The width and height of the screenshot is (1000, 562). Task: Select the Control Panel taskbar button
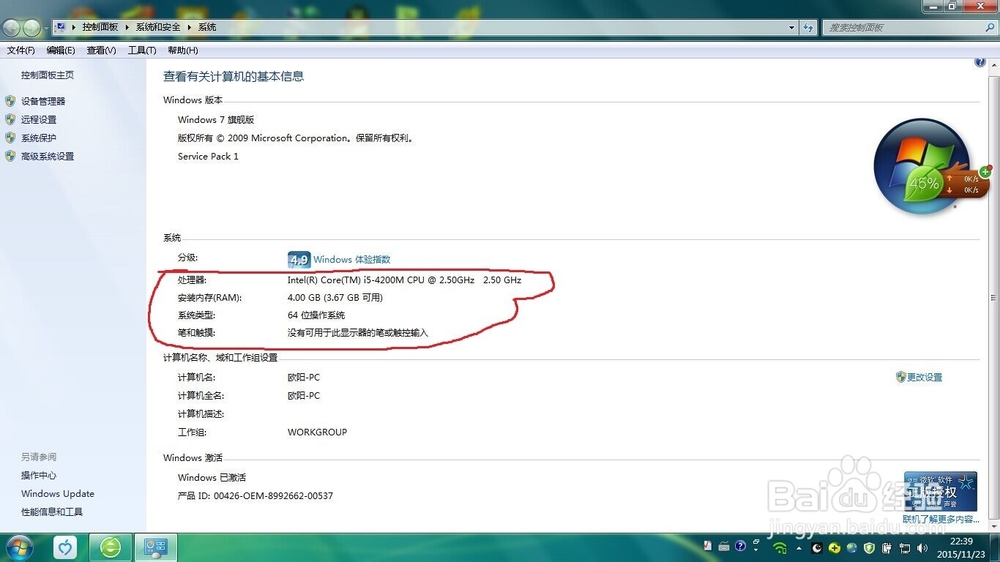tap(155, 547)
